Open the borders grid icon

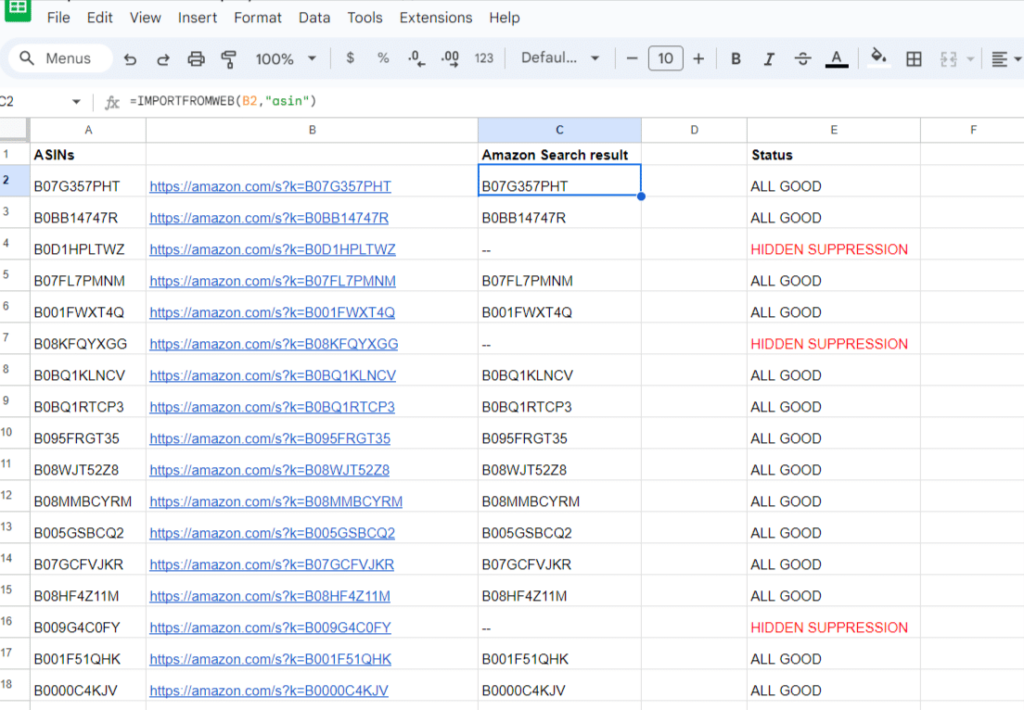pyautogui.click(x=913, y=59)
